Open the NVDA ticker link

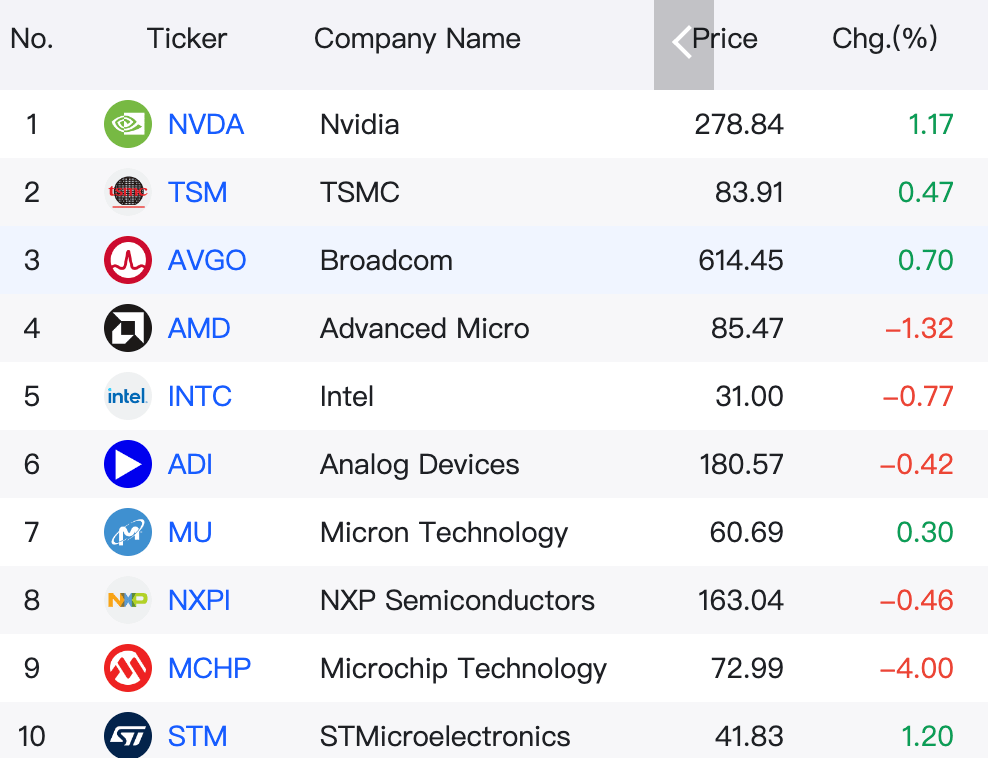pyautogui.click(x=205, y=124)
